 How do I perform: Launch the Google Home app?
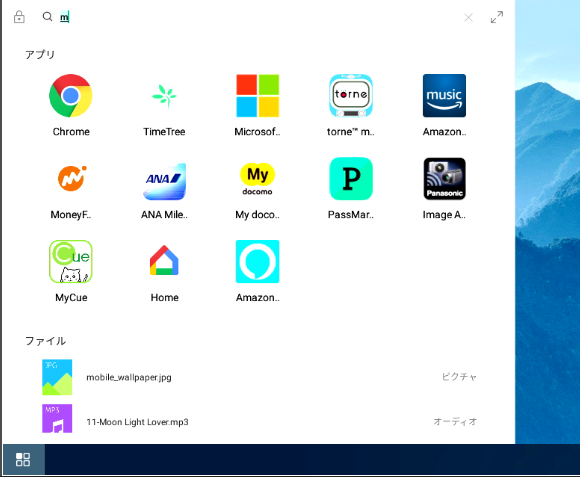point(164,261)
